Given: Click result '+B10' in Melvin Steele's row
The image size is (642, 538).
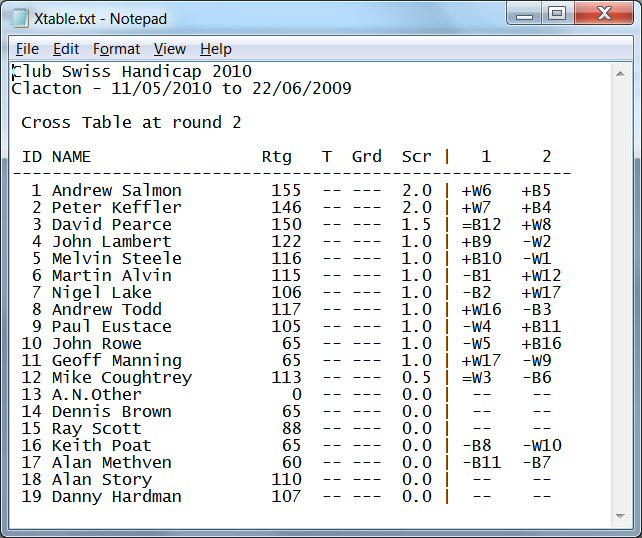Looking at the screenshot, I should point(481,258).
